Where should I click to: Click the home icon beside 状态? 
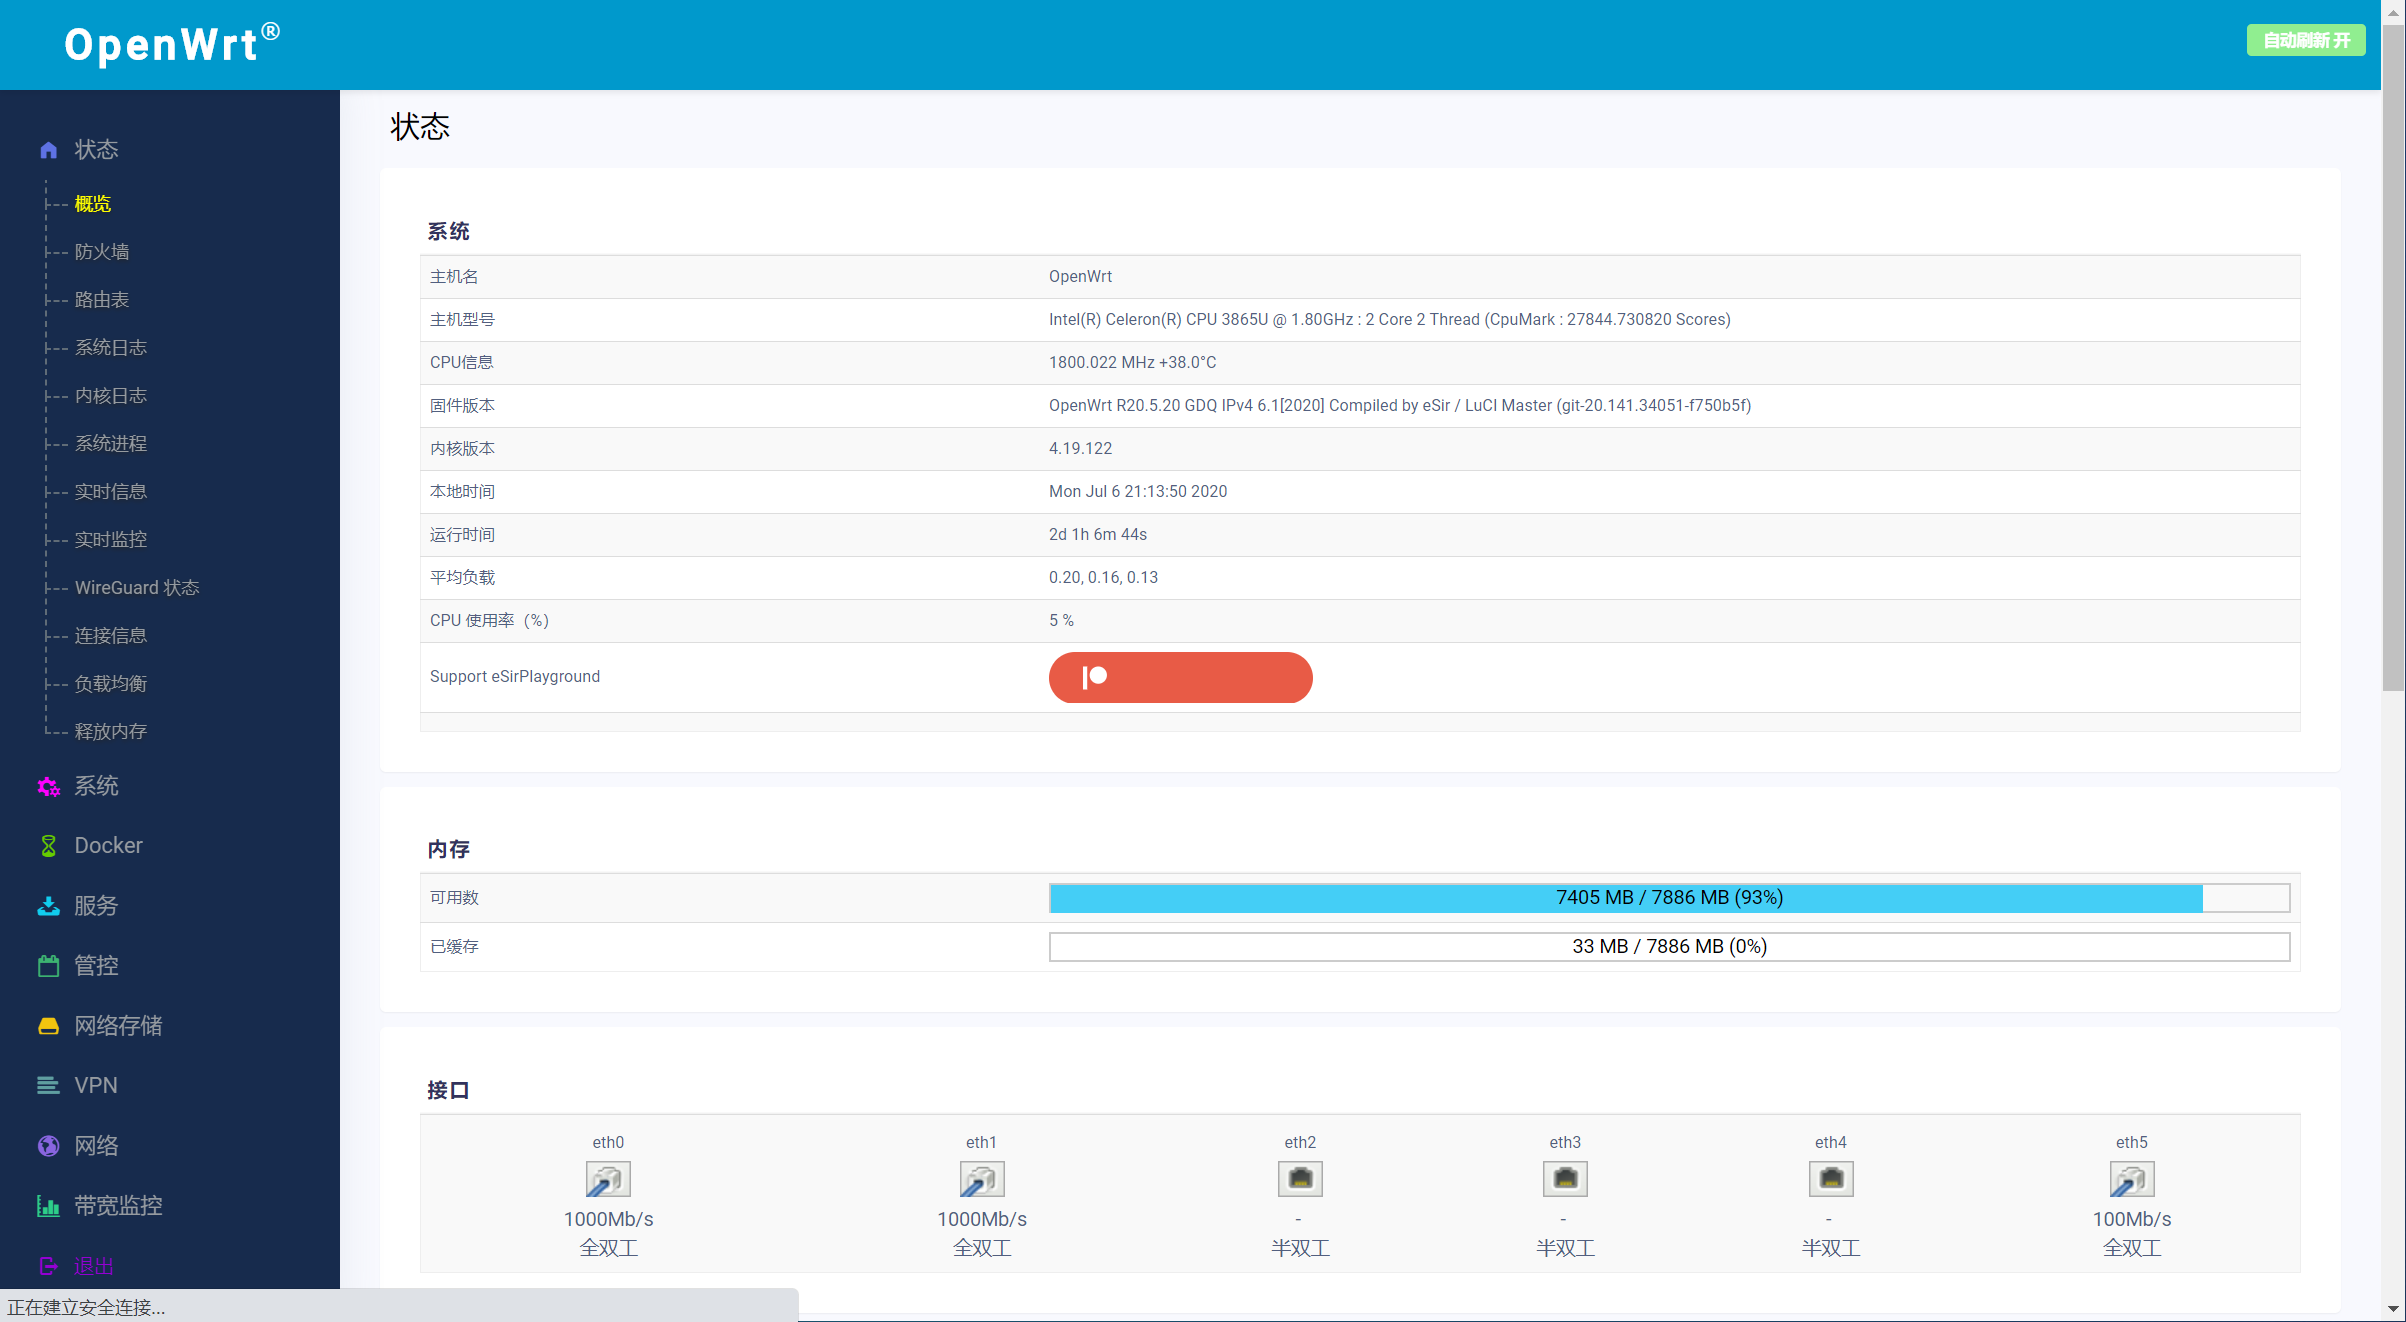(48, 150)
